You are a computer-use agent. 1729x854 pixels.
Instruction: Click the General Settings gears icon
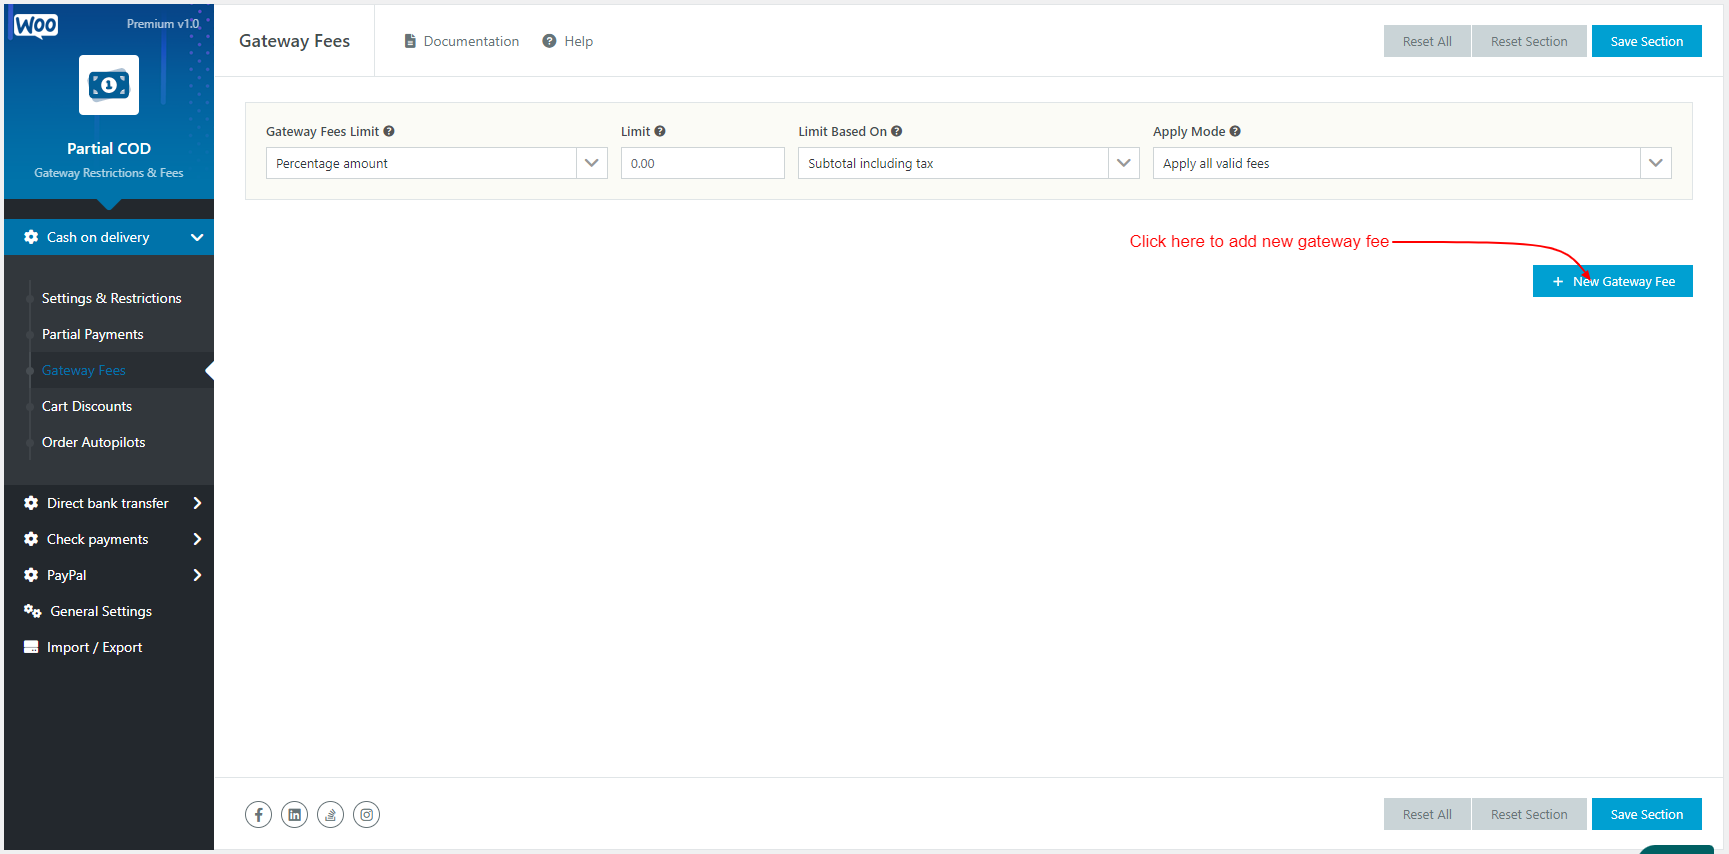(33, 611)
